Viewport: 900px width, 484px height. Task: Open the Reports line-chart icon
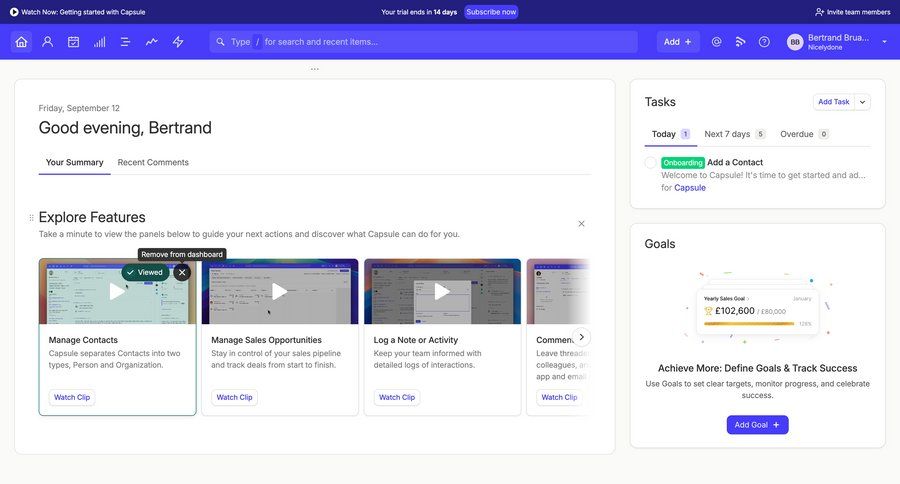tap(151, 42)
